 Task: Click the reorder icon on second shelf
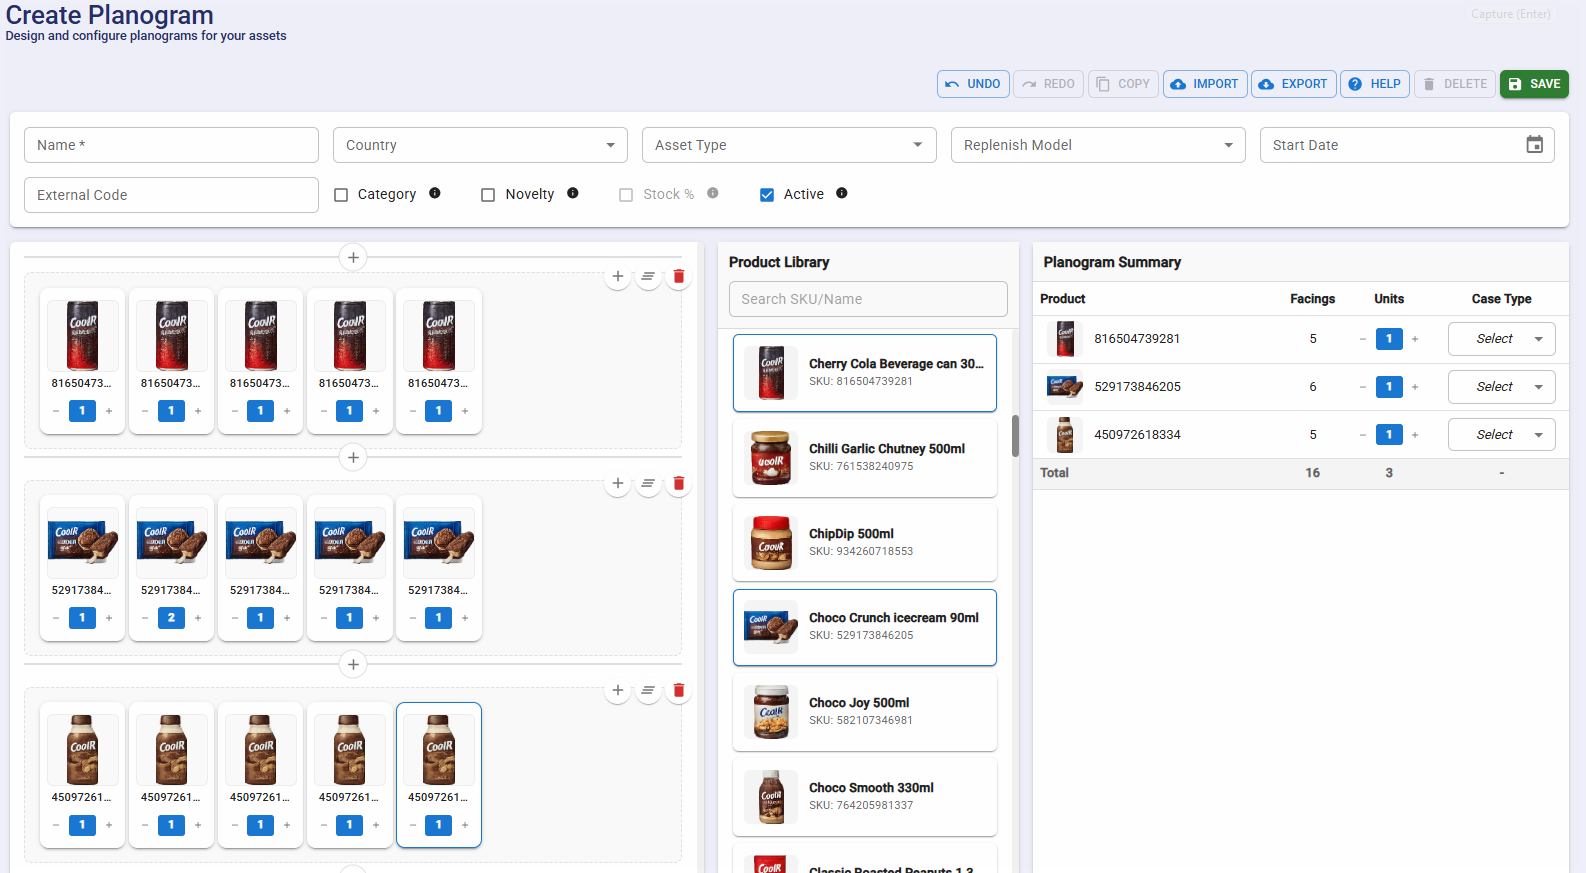coord(648,483)
